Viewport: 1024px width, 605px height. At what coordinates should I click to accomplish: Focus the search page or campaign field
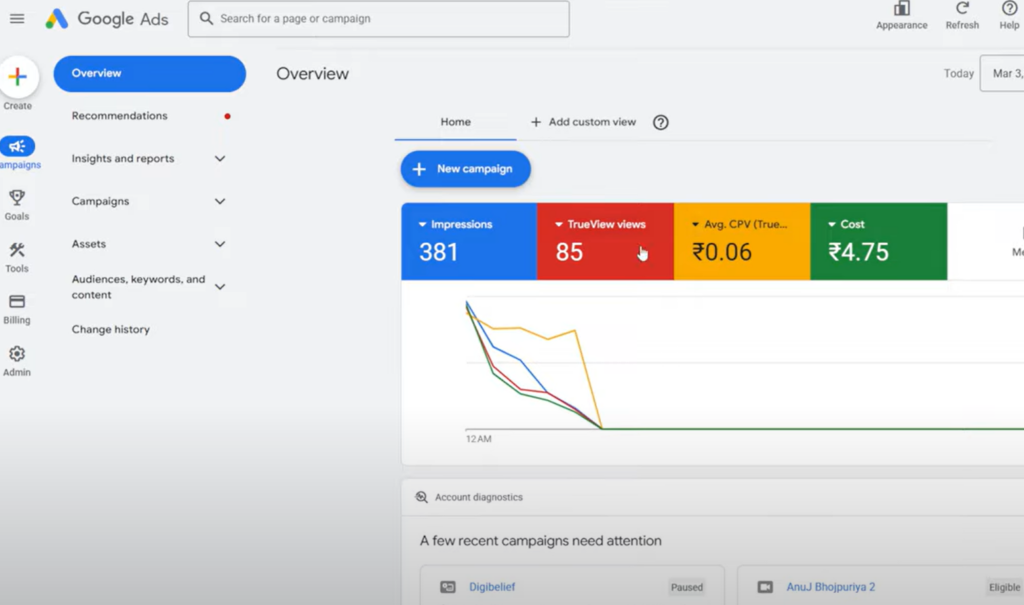(x=379, y=19)
